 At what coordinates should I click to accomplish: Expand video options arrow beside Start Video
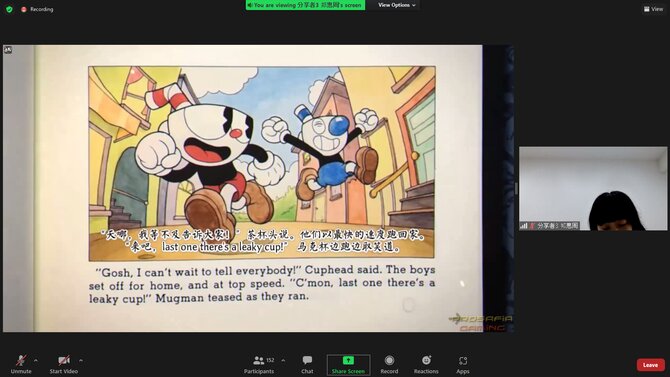(81, 360)
